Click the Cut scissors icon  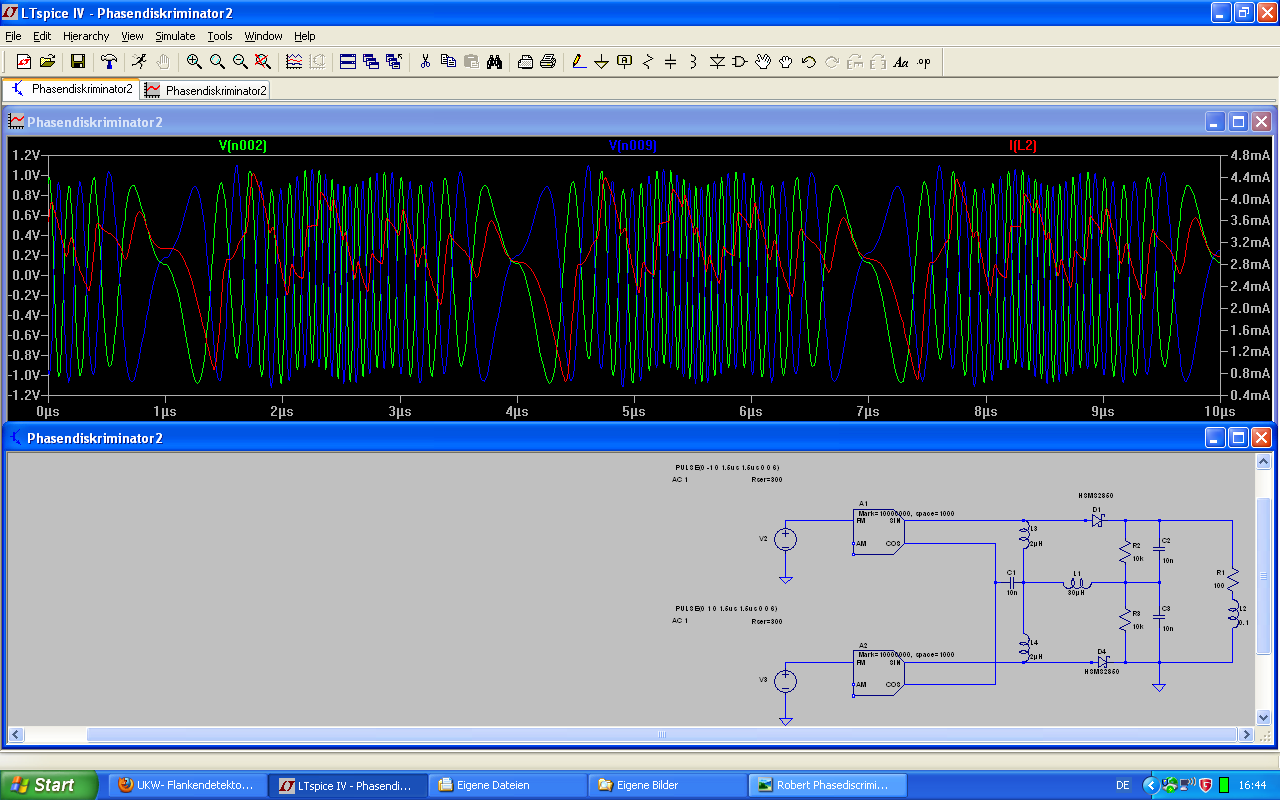(425, 62)
